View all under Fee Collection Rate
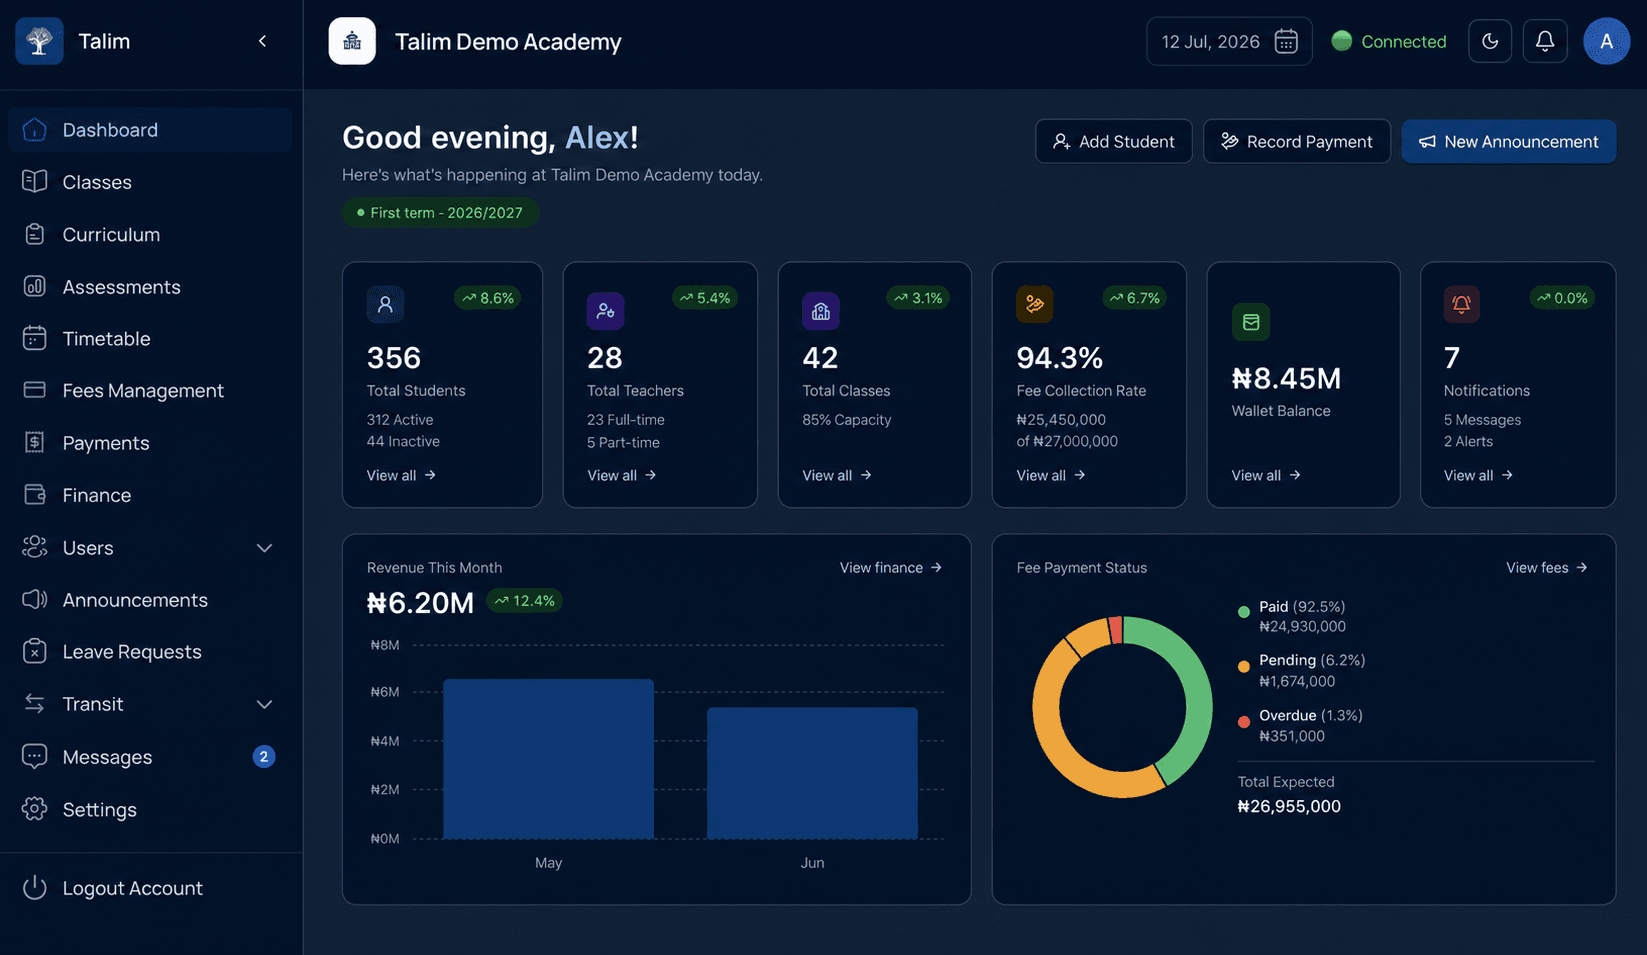Image resolution: width=1647 pixels, height=955 pixels. (1051, 475)
